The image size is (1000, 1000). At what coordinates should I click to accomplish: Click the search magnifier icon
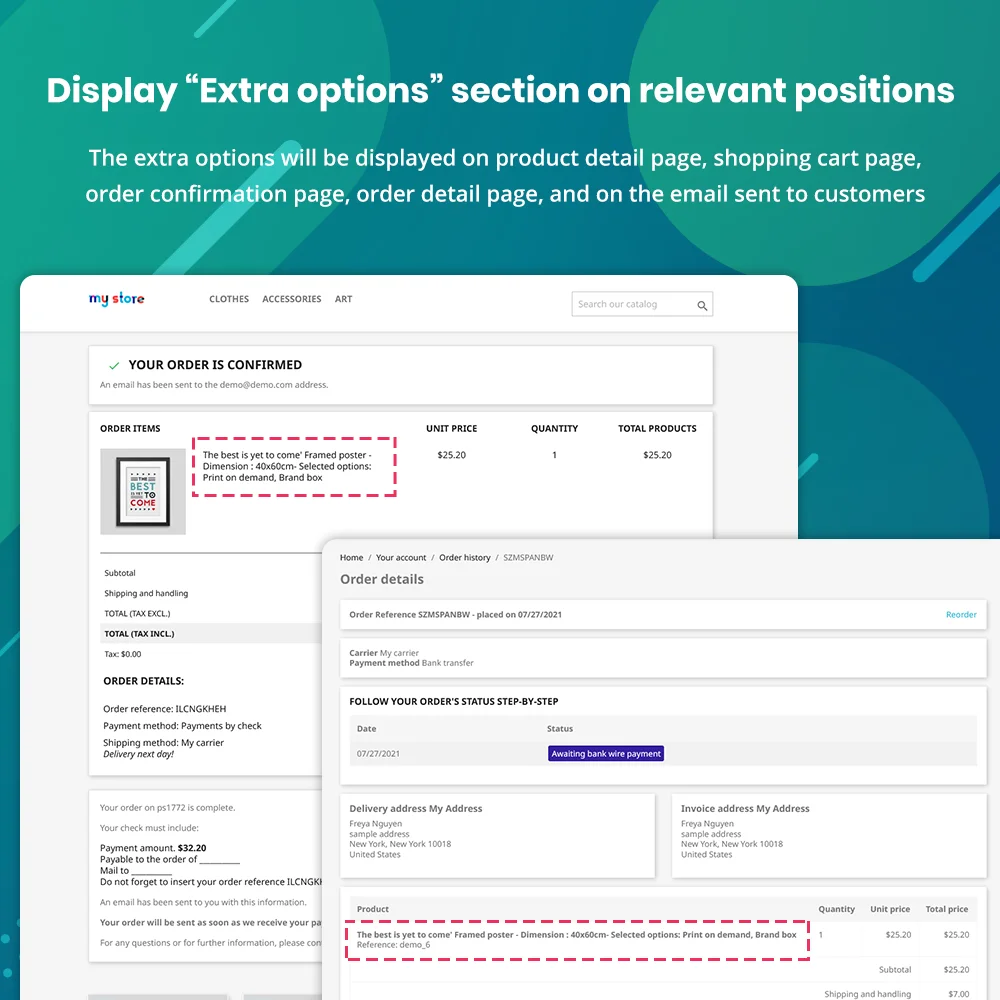tap(700, 304)
